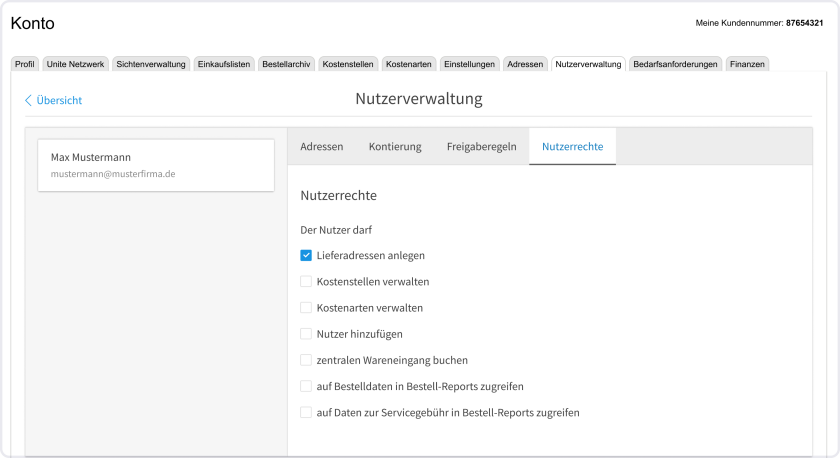Uncheck Lieferadressen anlegen checkbox
The height and width of the screenshot is (458, 840).
[306, 256]
